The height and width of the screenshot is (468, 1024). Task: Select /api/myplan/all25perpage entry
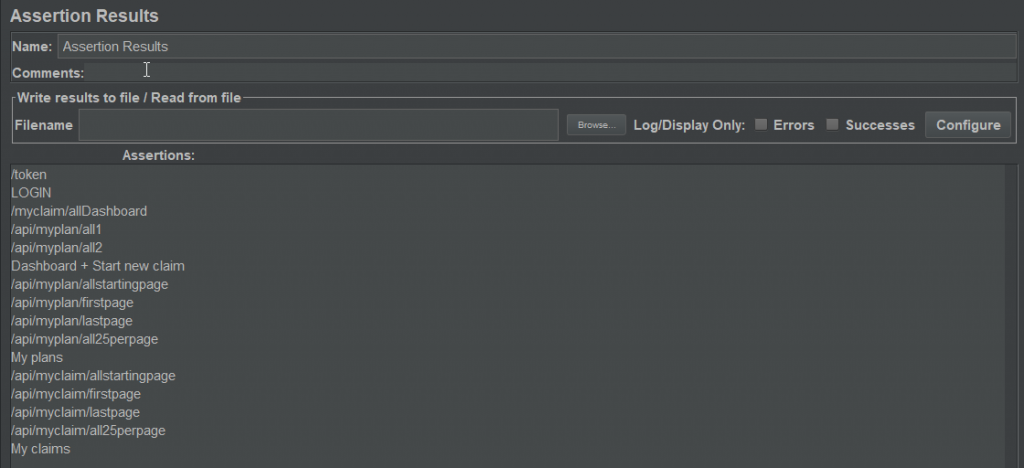tap(84, 339)
